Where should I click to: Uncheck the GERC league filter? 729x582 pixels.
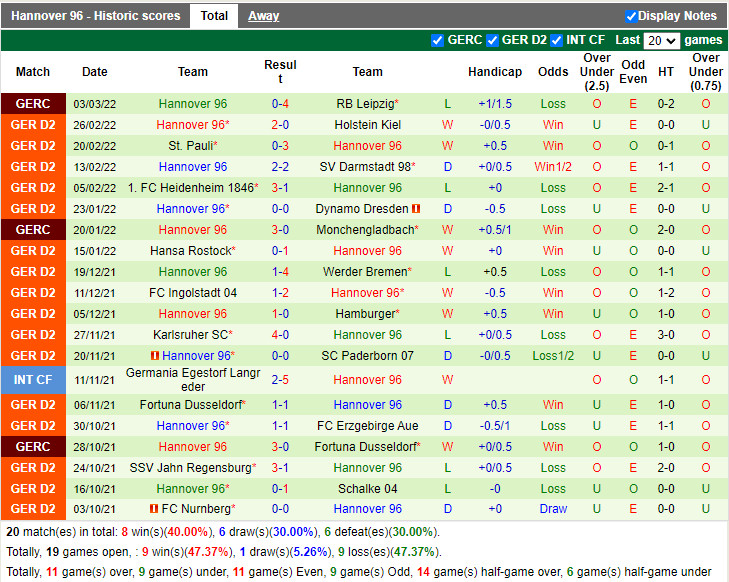pyautogui.click(x=437, y=40)
